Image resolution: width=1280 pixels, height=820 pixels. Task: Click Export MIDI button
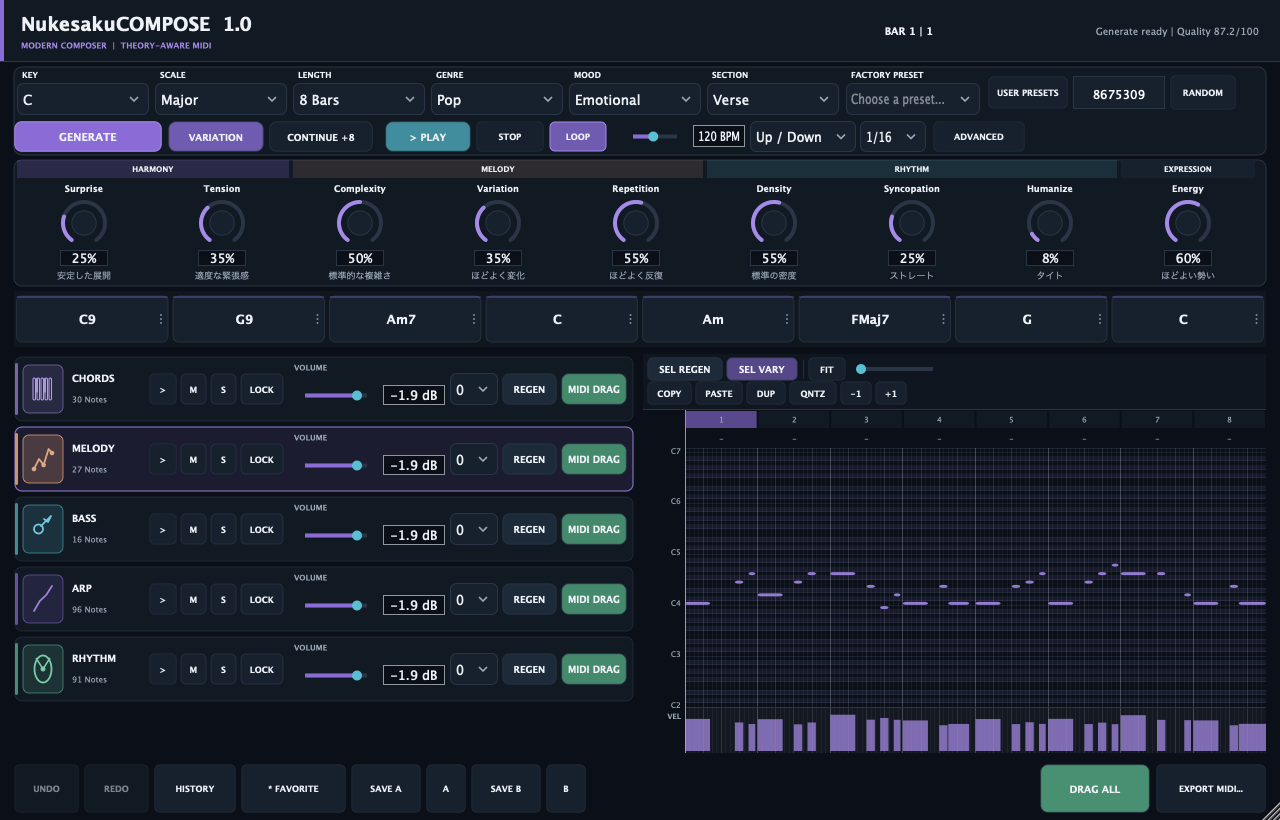click(1211, 789)
